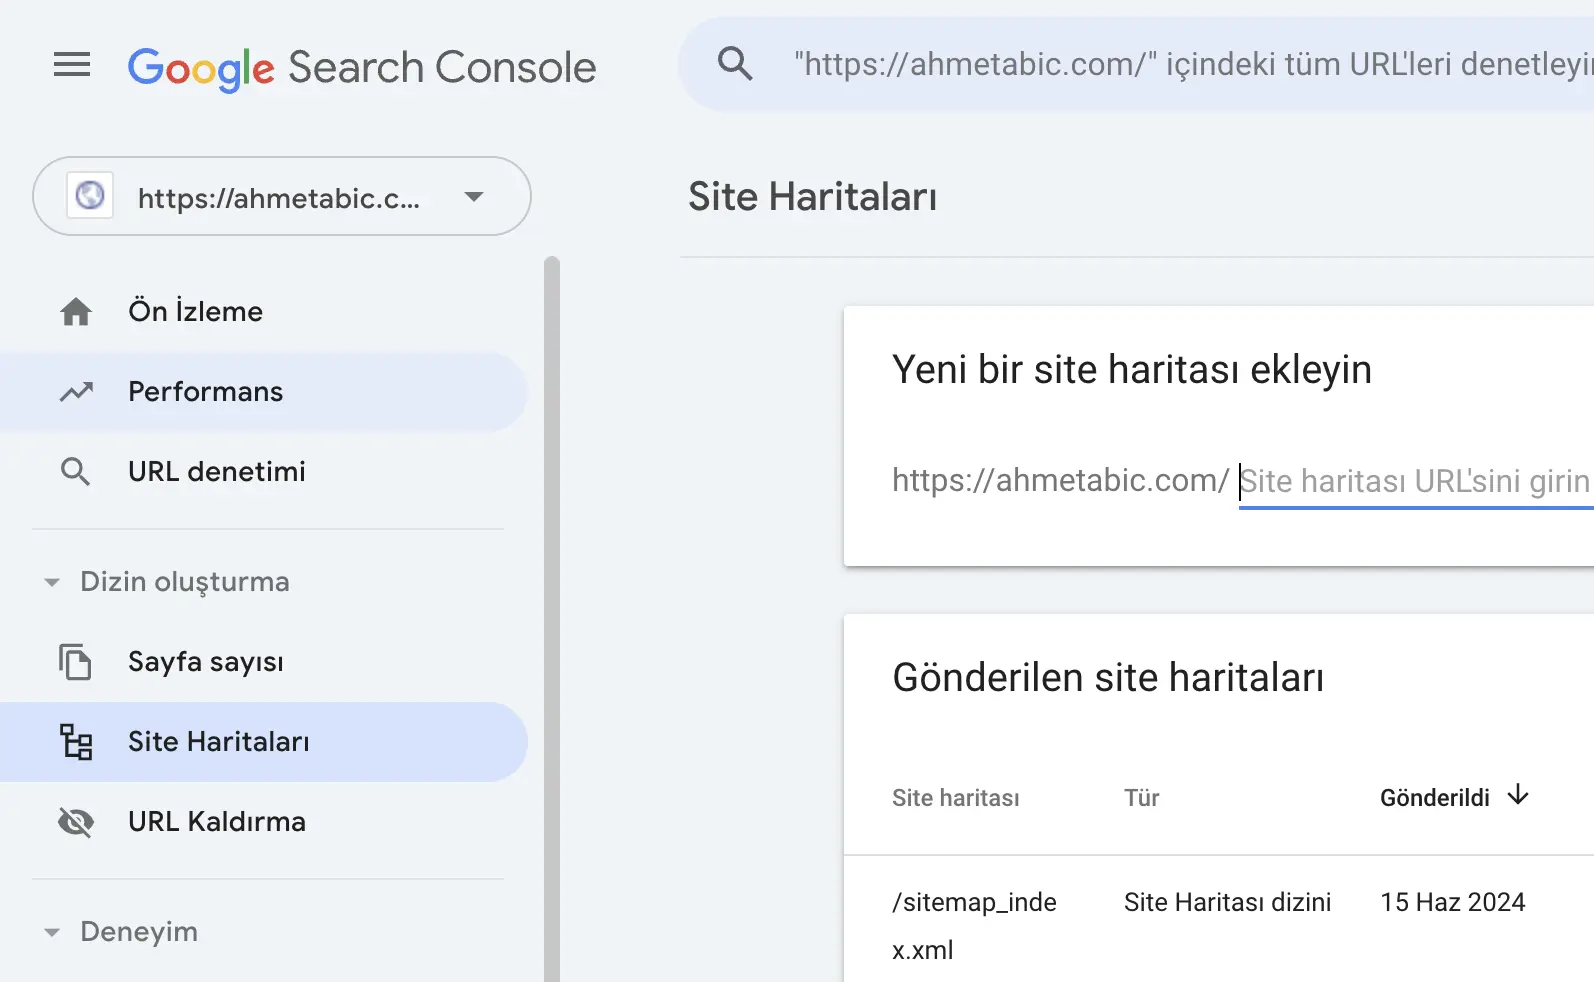Click the Site haritası column header

(956, 798)
